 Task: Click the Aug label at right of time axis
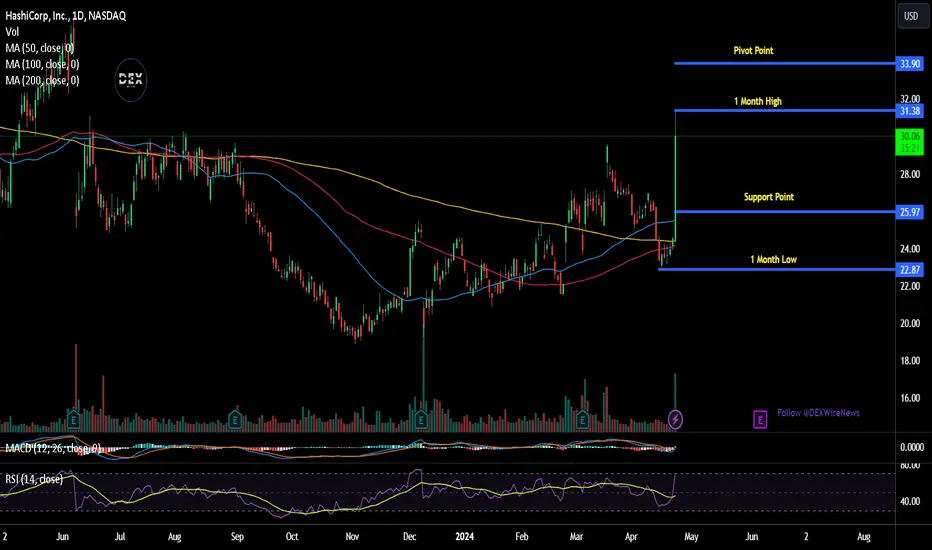coord(864,536)
